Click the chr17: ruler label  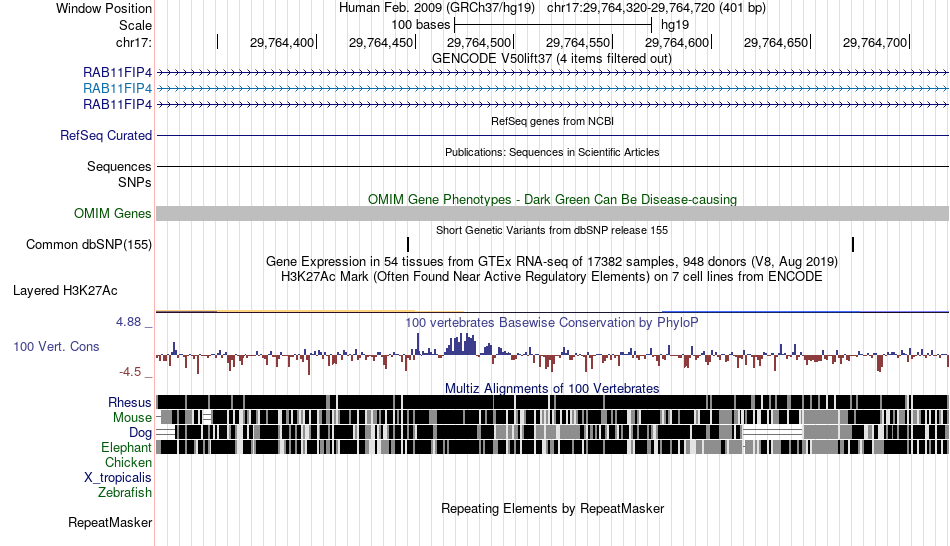[x=133, y=42]
